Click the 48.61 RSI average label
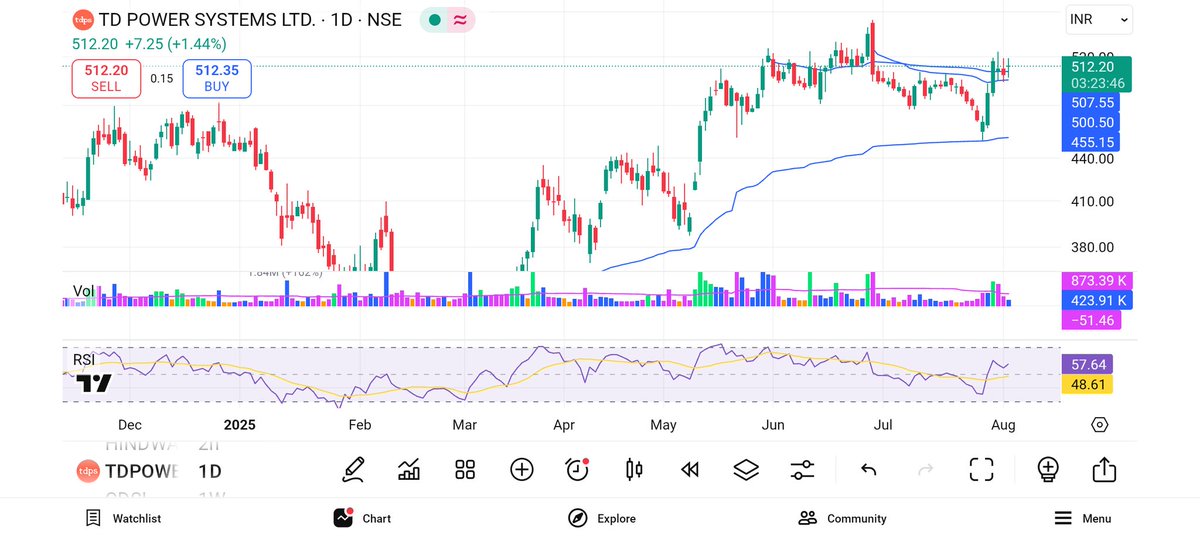 (x=1088, y=384)
